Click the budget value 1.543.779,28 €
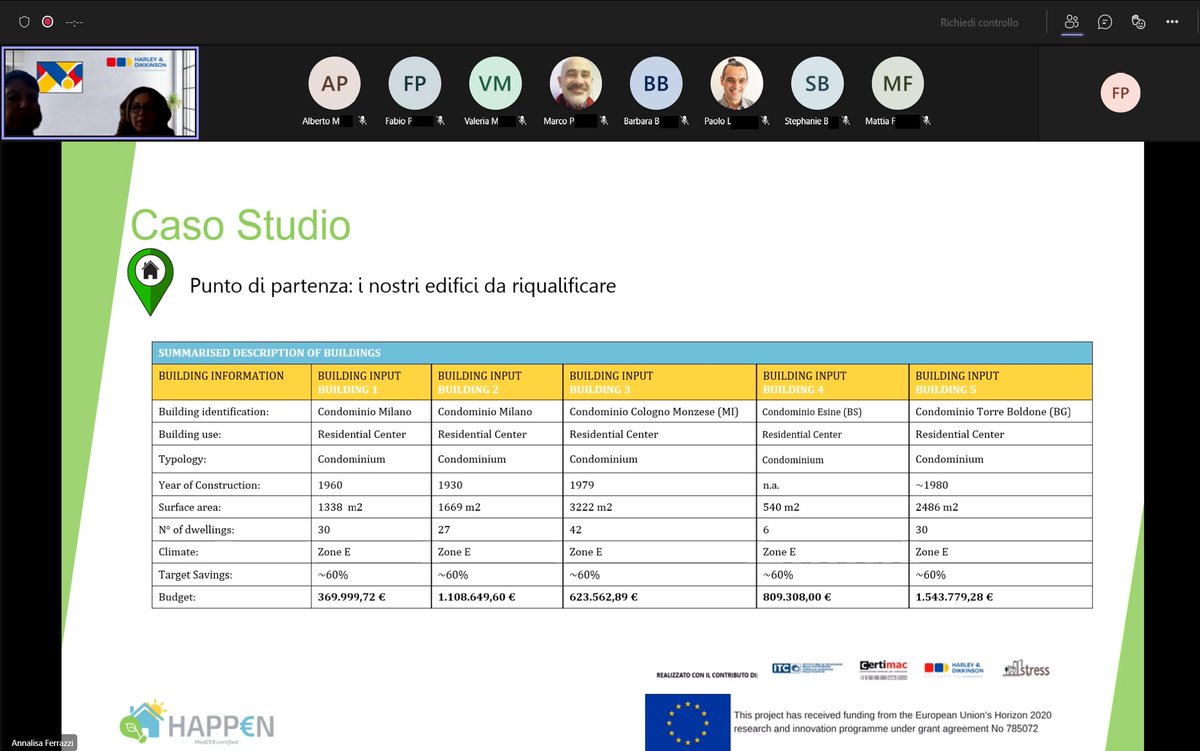This screenshot has width=1200, height=751. pos(954,597)
